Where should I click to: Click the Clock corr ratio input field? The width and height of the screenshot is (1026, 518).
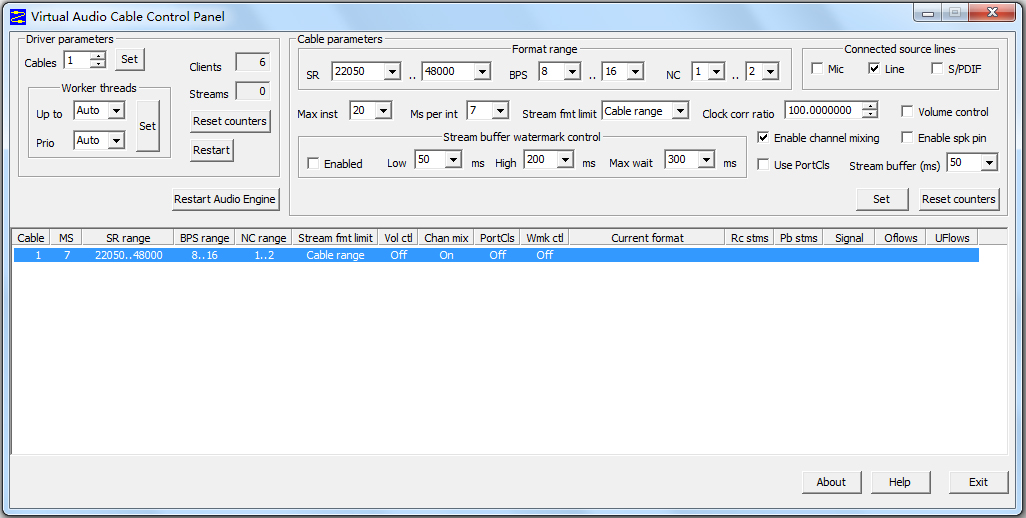(822, 111)
